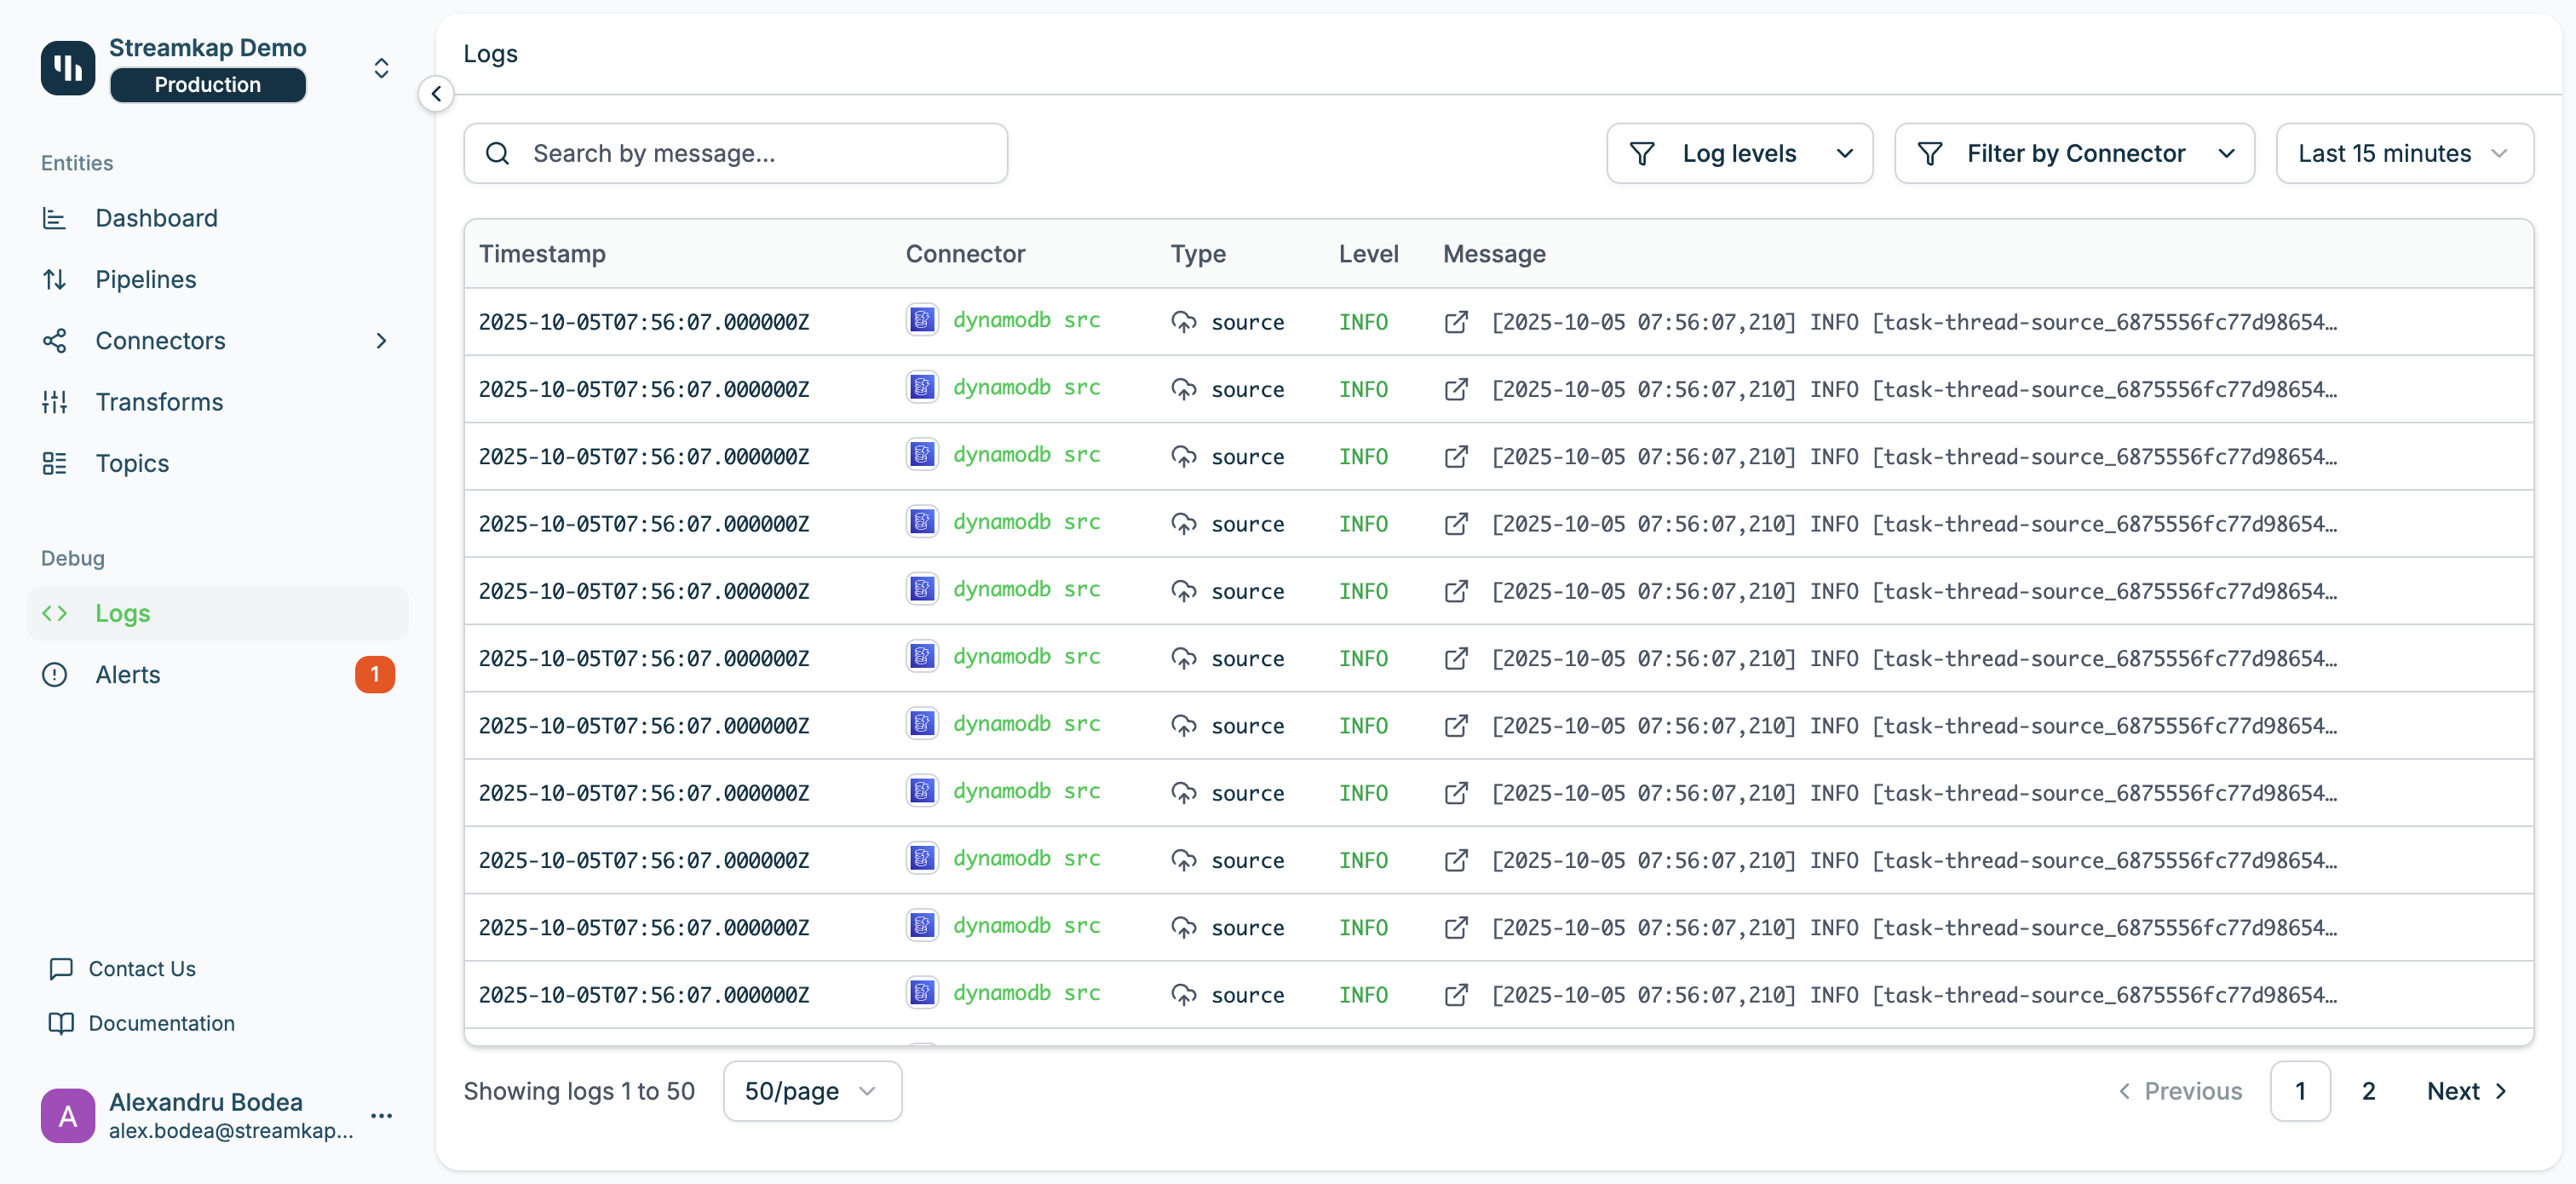Open the Log levels filter dropdown

(x=1739, y=153)
